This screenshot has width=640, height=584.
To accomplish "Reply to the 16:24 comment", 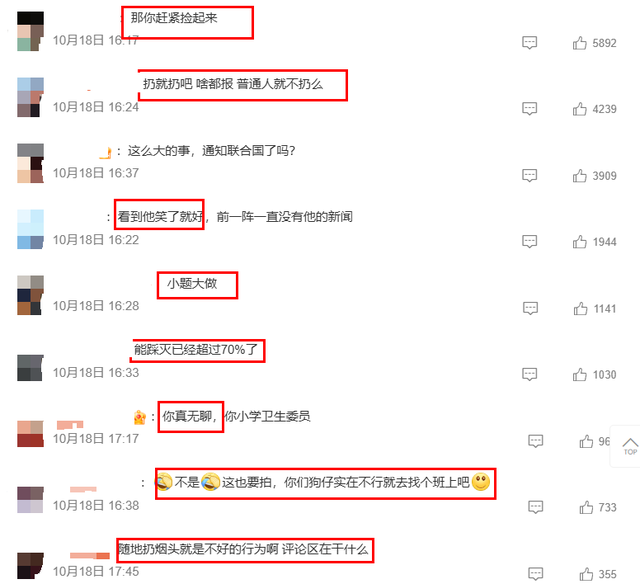I will pyautogui.click(x=529, y=109).
